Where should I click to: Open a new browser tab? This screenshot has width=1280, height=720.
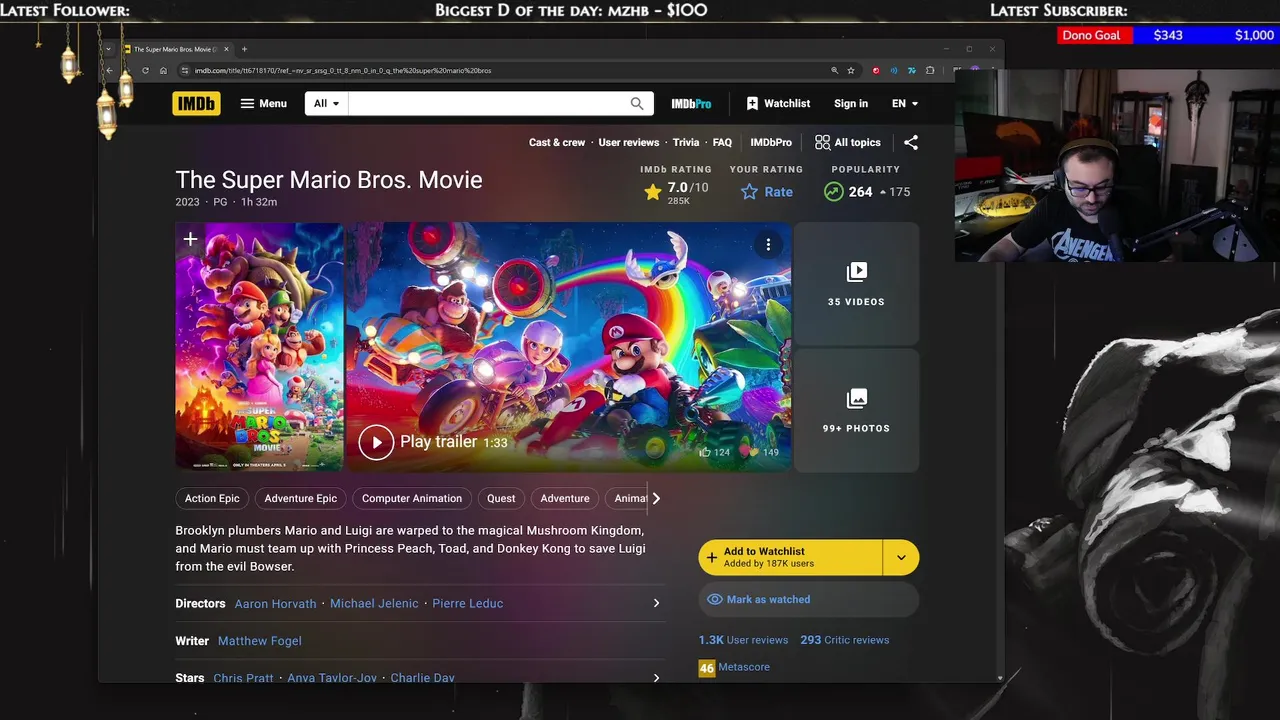point(244,49)
